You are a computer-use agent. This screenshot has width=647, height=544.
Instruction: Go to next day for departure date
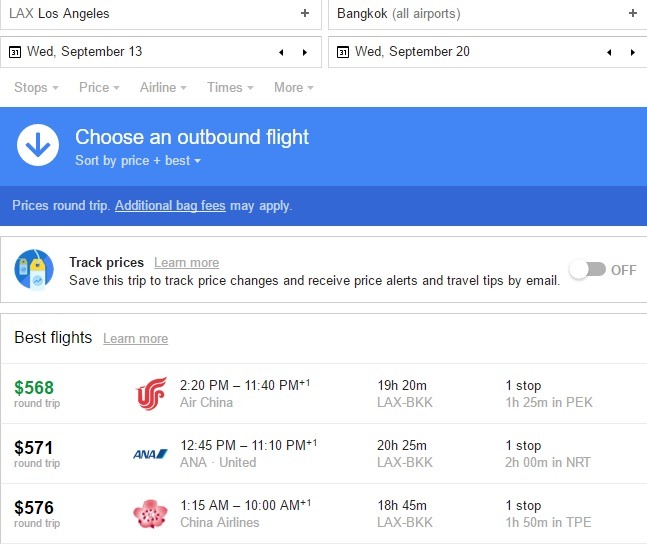(x=305, y=52)
